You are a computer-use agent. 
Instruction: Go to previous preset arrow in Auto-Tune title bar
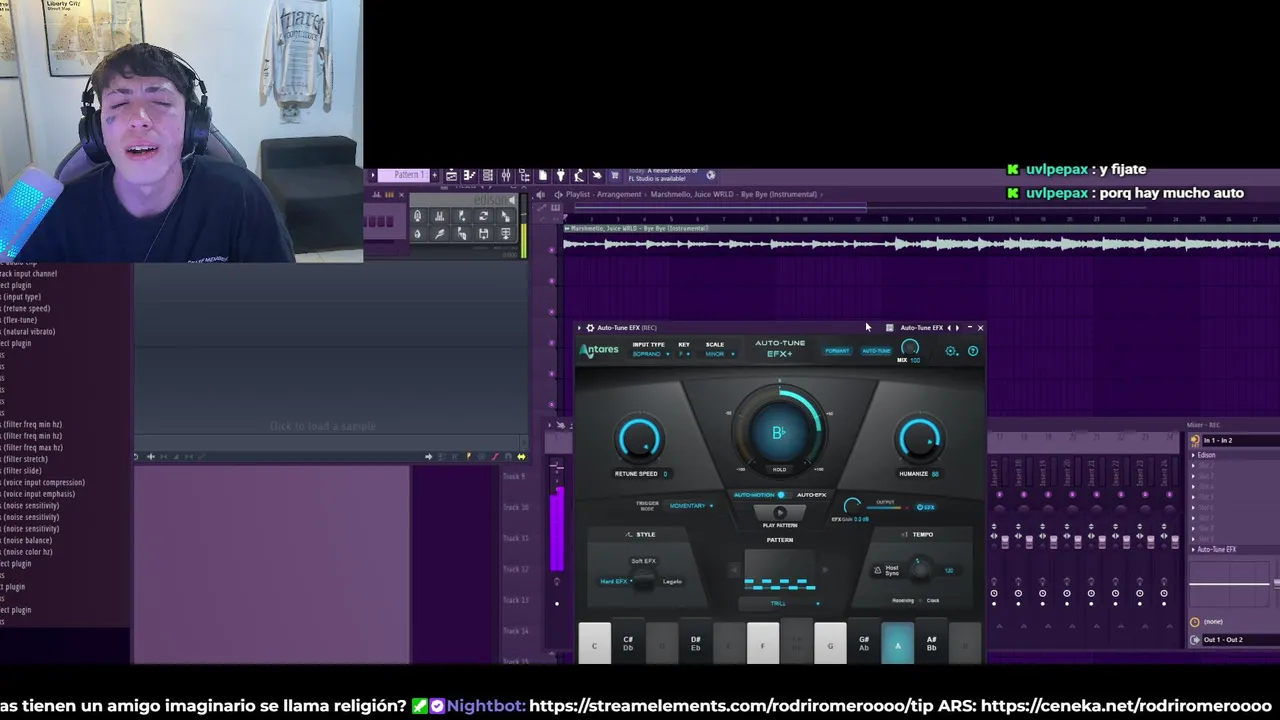tap(949, 328)
